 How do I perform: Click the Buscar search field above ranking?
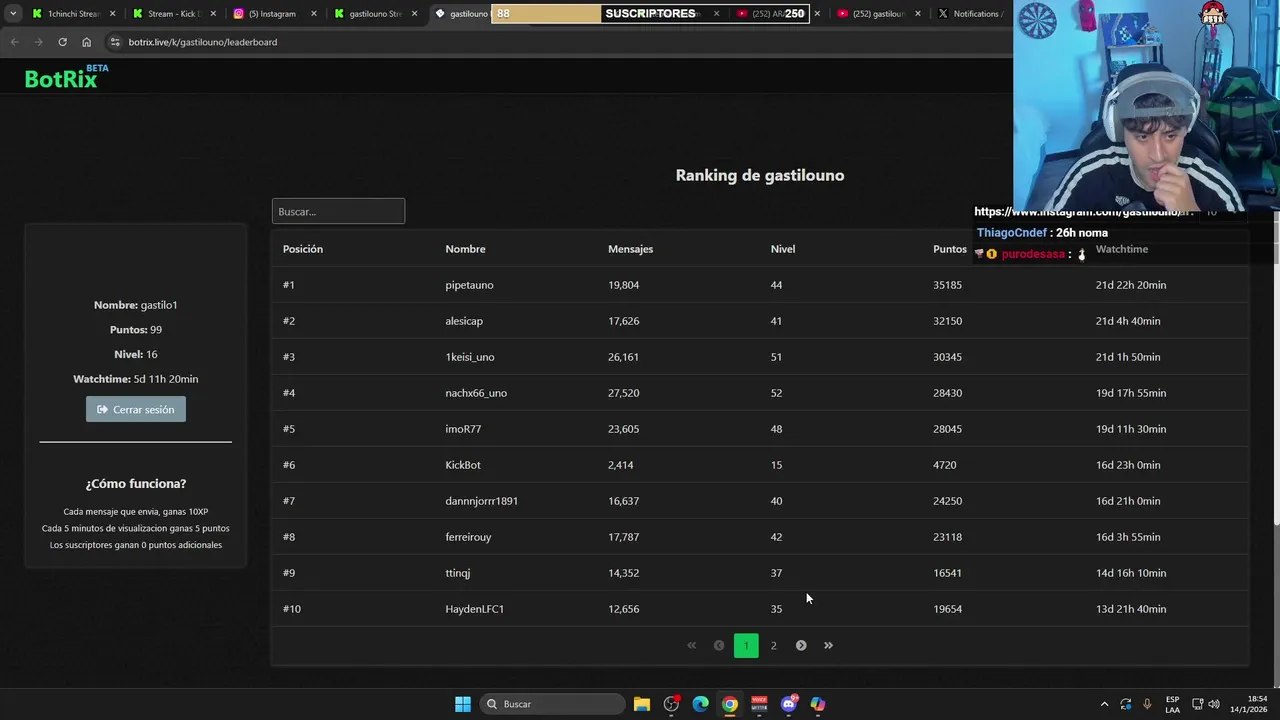[338, 211]
